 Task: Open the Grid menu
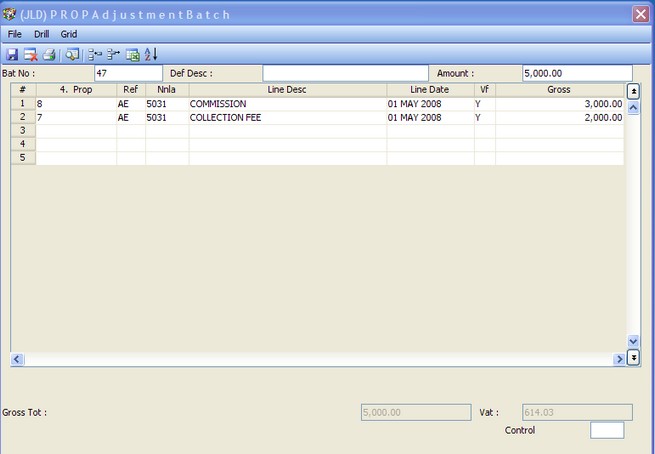(68, 34)
